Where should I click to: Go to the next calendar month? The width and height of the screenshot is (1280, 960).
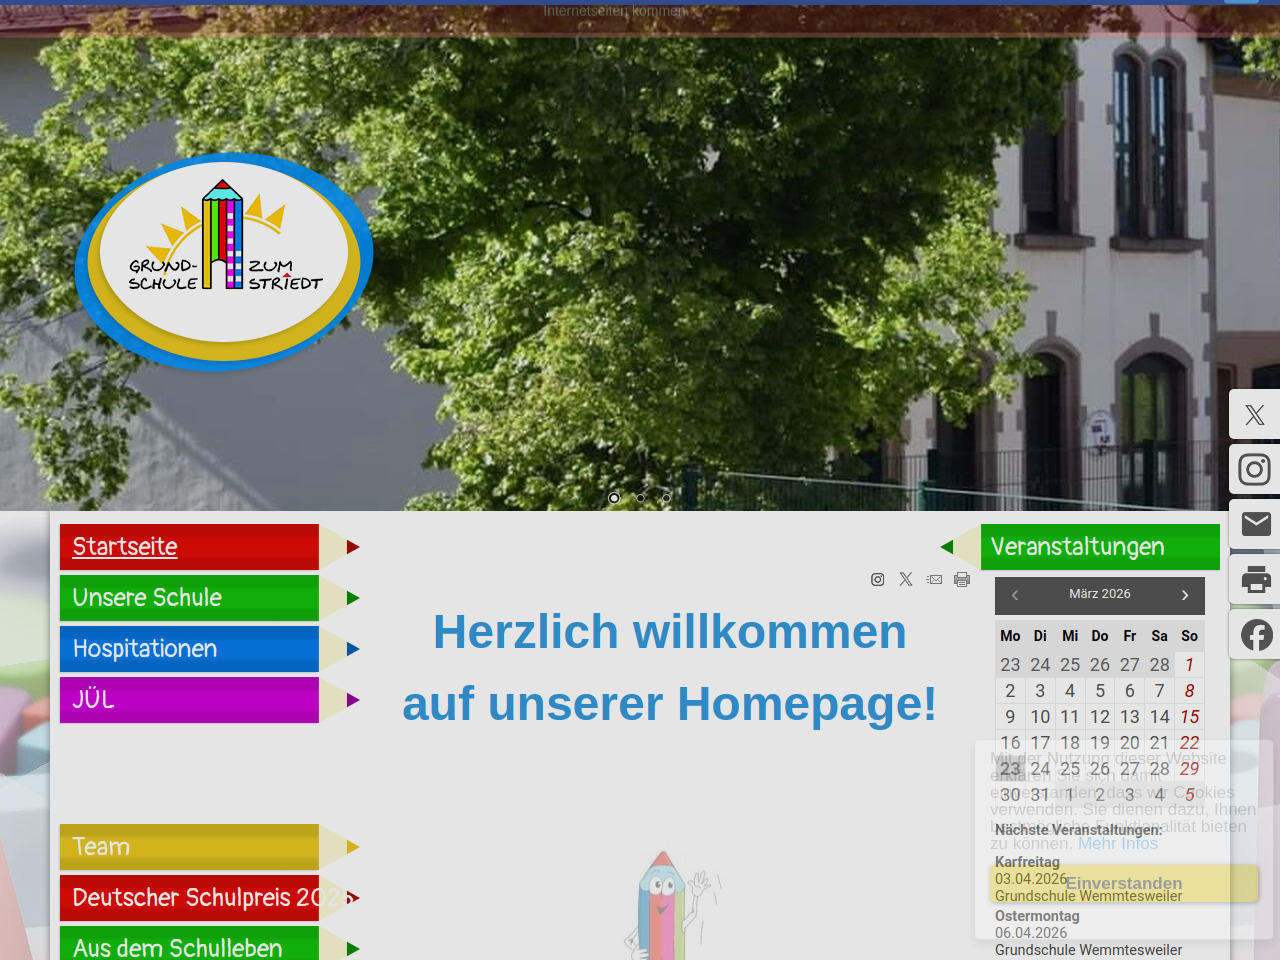tap(1185, 595)
